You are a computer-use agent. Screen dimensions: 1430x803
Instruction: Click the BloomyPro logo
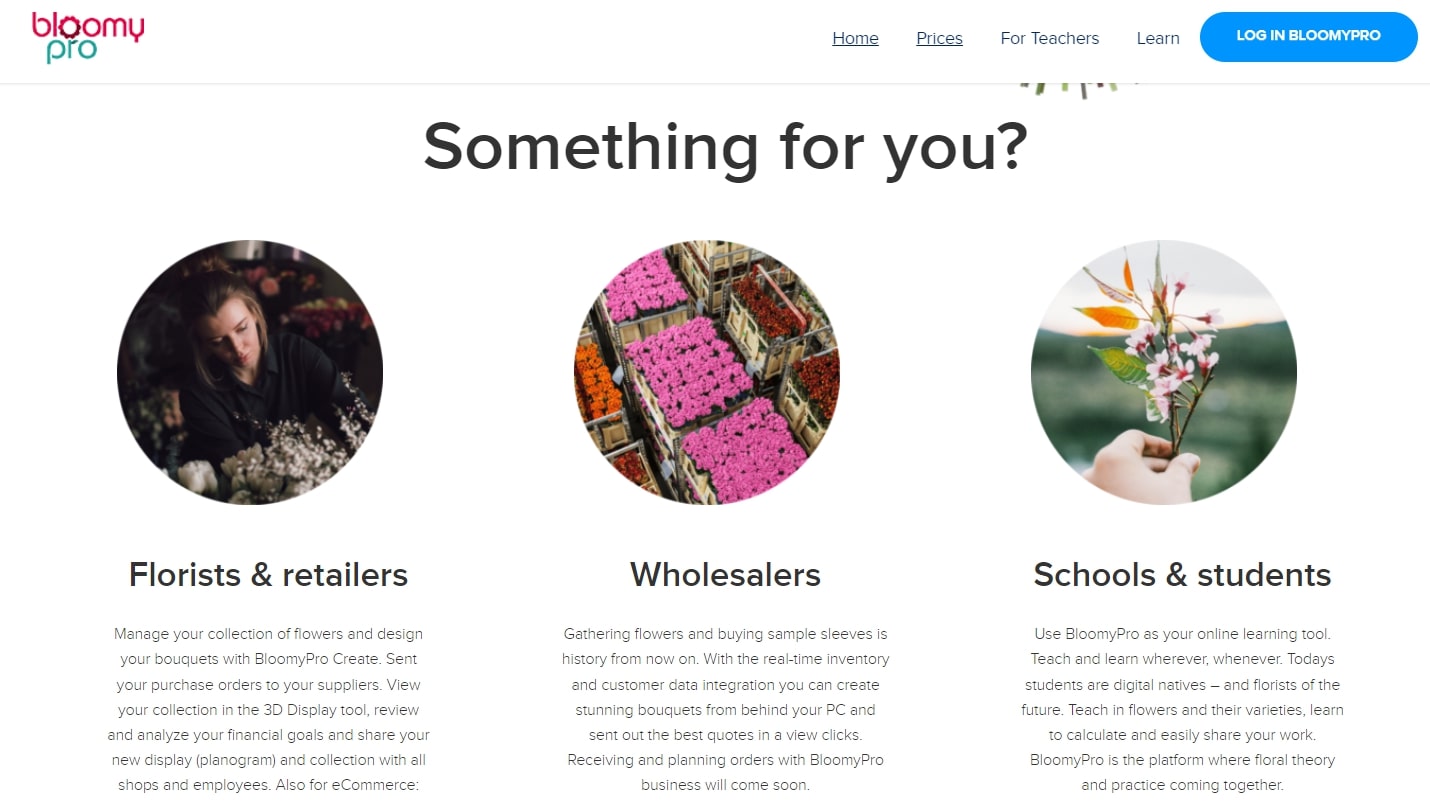[88, 38]
